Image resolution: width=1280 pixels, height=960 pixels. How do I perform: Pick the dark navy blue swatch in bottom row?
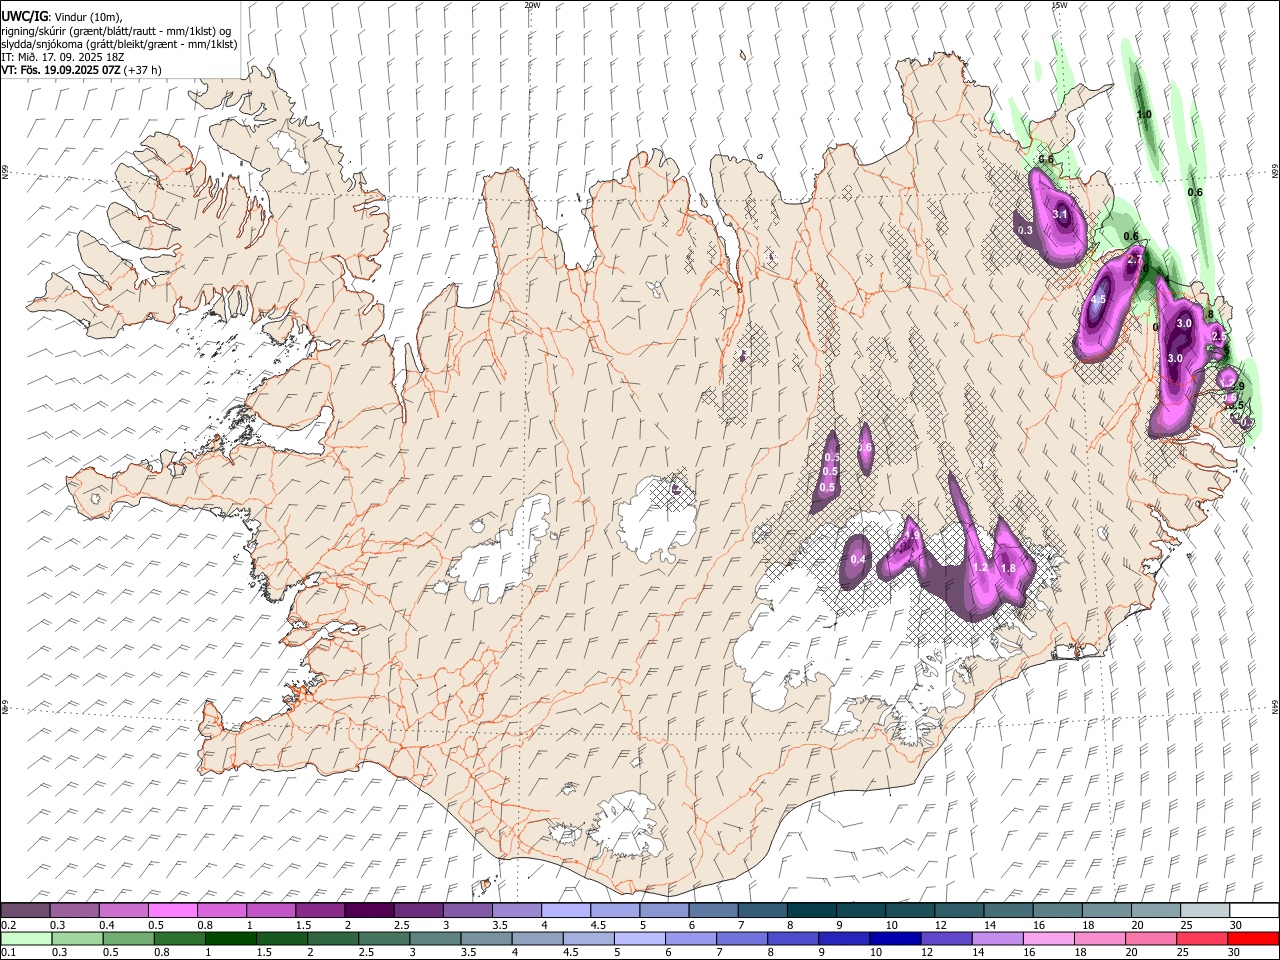893,939
